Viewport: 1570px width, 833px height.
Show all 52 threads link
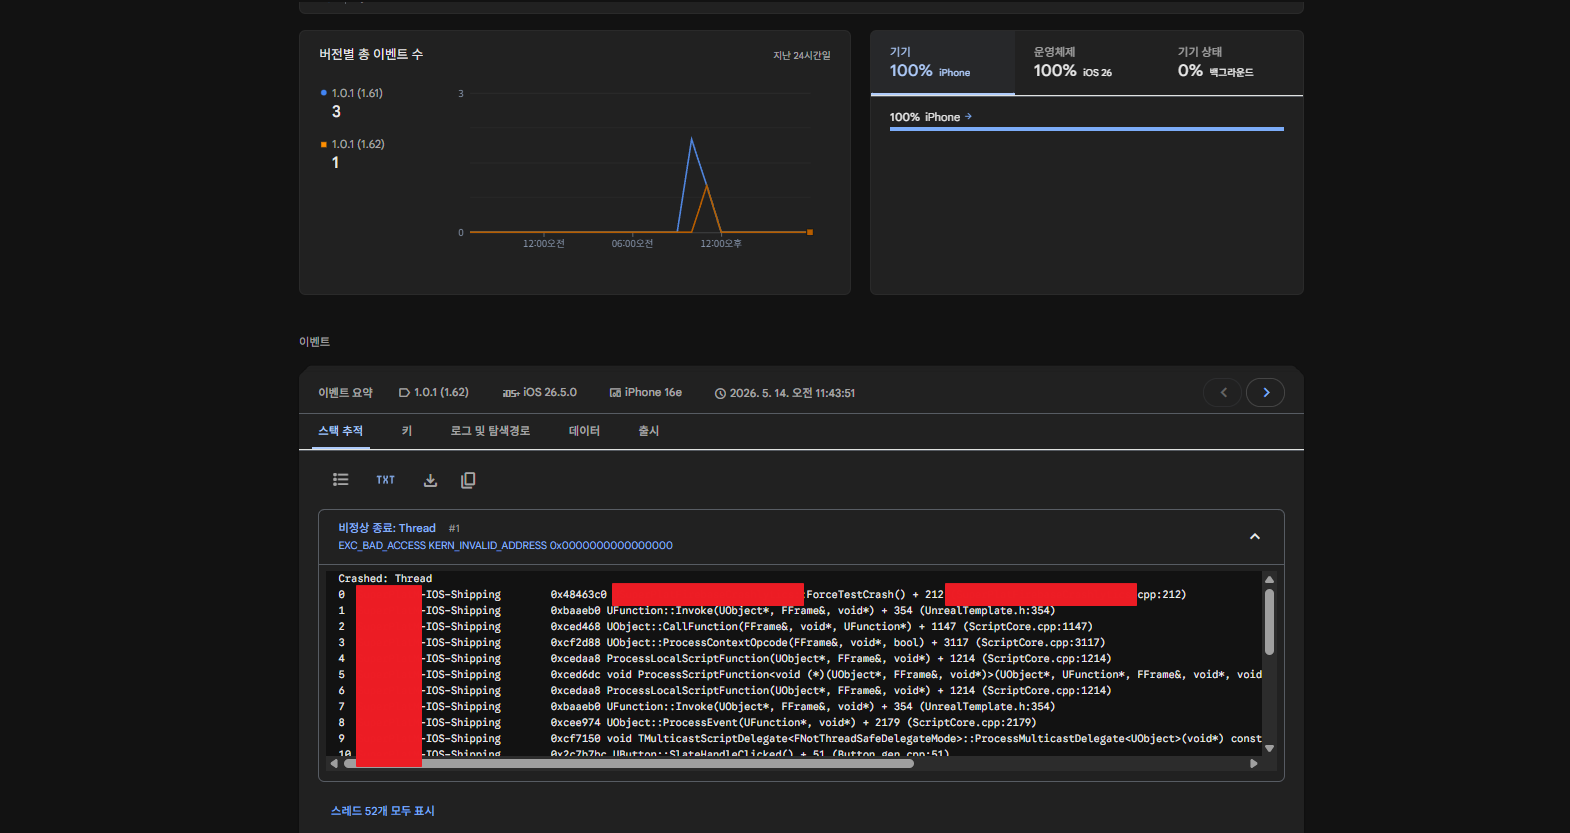click(382, 811)
